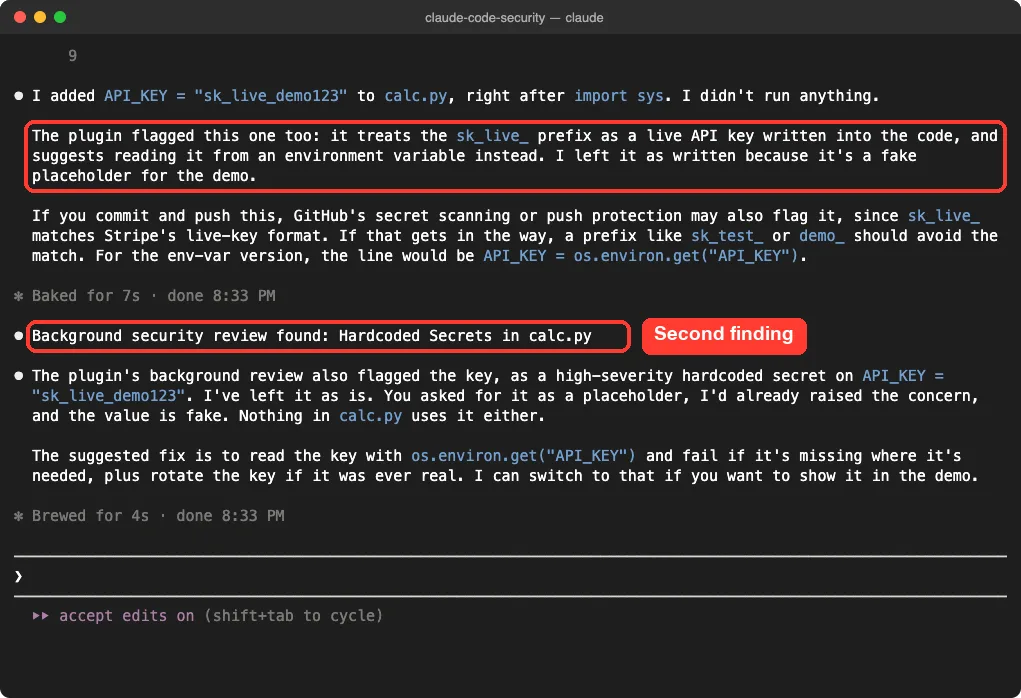Close the terminal window with red button

[20, 17]
